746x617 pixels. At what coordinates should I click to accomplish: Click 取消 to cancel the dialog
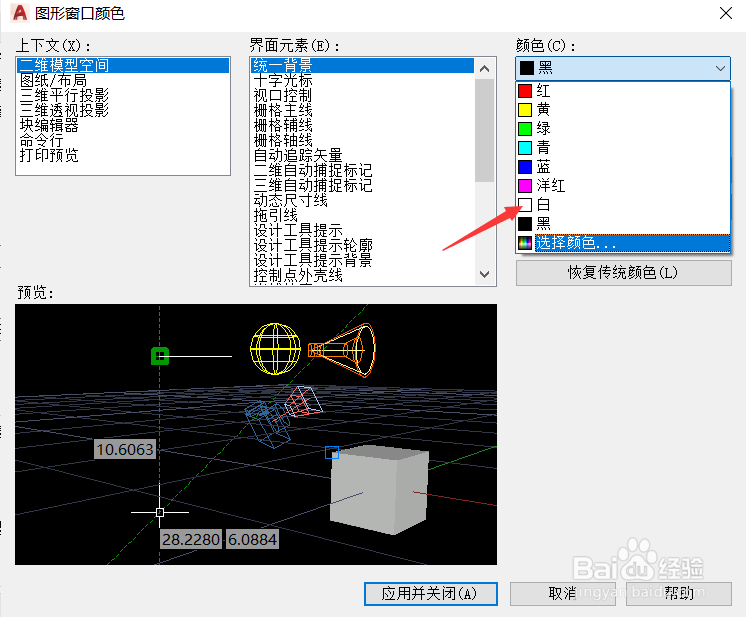pyautogui.click(x=563, y=594)
